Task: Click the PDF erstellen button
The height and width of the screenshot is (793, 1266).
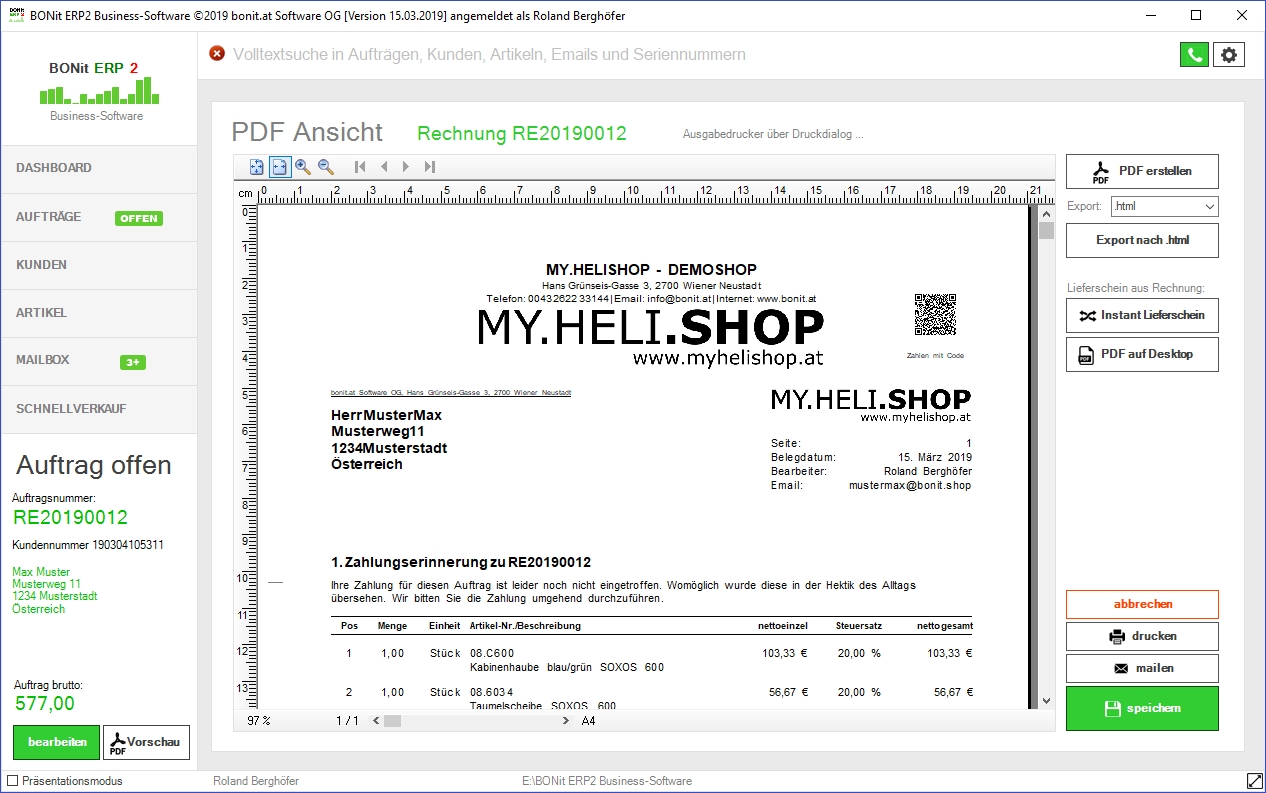Action: [x=1142, y=171]
